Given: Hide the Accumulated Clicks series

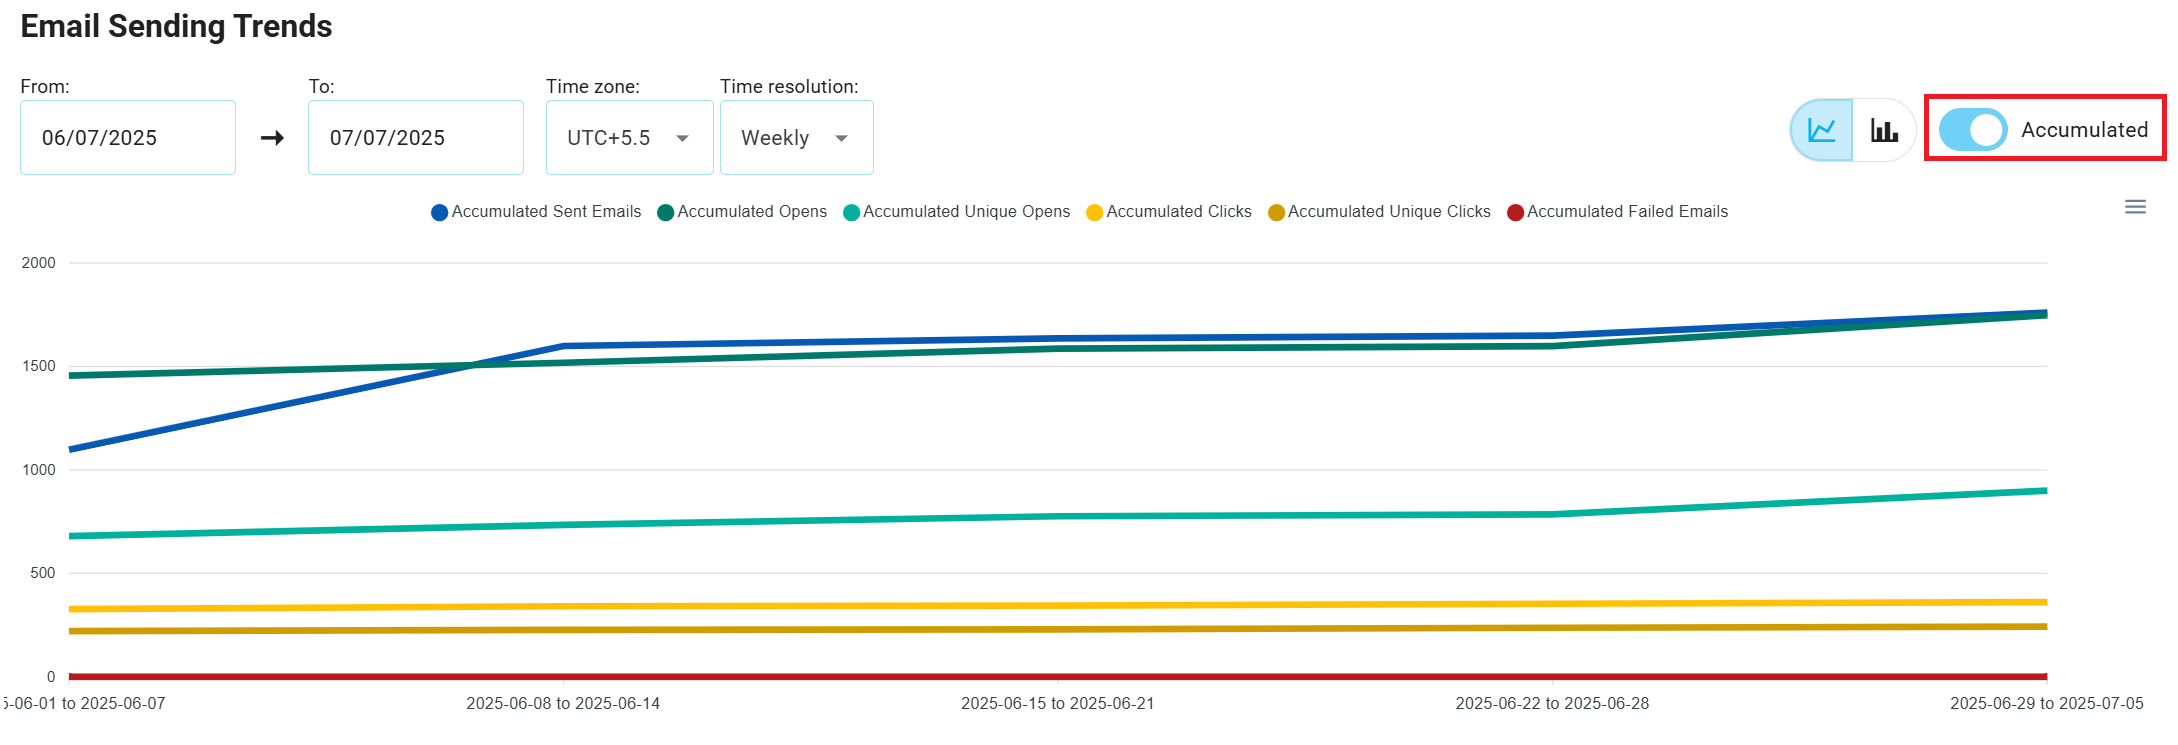Looking at the screenshot, I should 1178,212.
